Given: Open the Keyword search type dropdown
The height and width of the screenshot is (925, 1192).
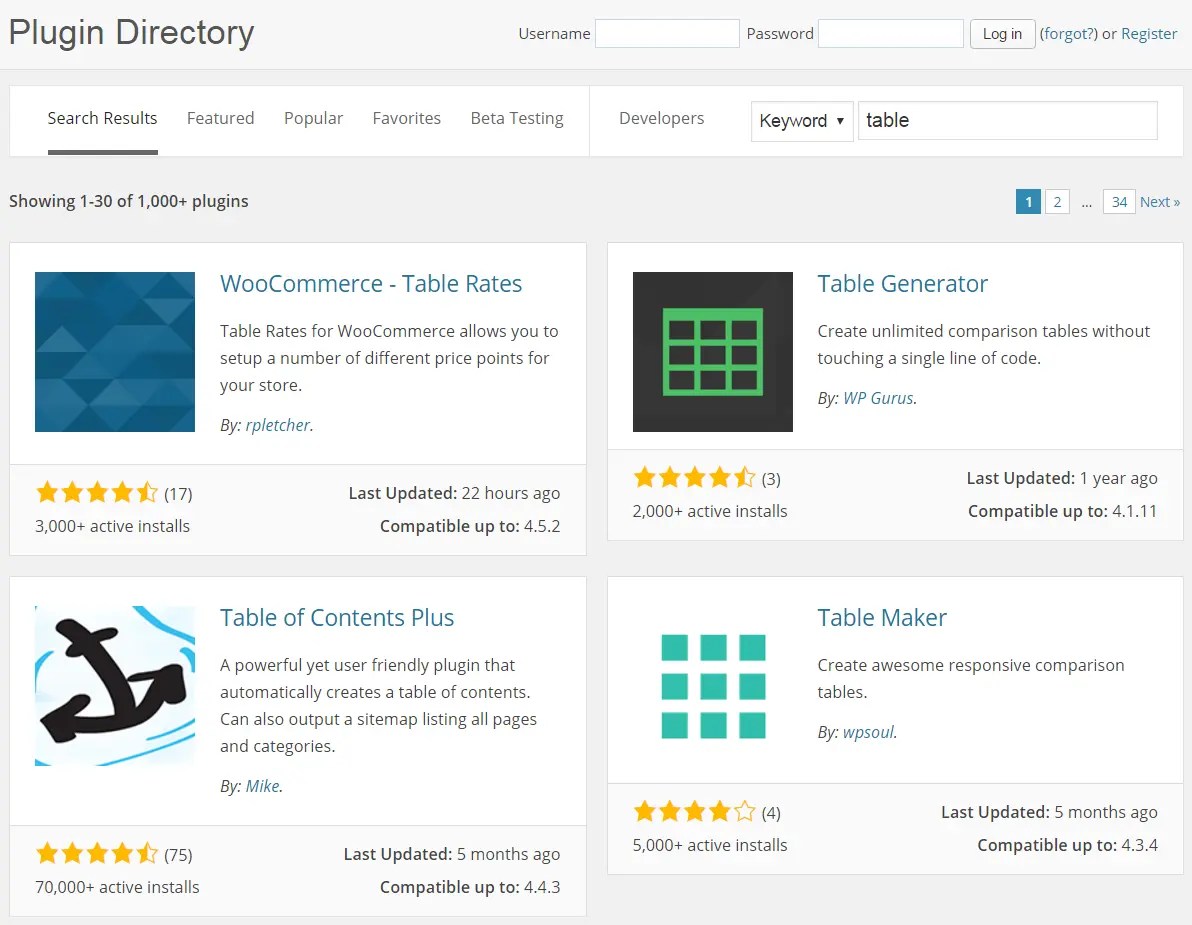Looking at the screenshot, I should (802, 121).
